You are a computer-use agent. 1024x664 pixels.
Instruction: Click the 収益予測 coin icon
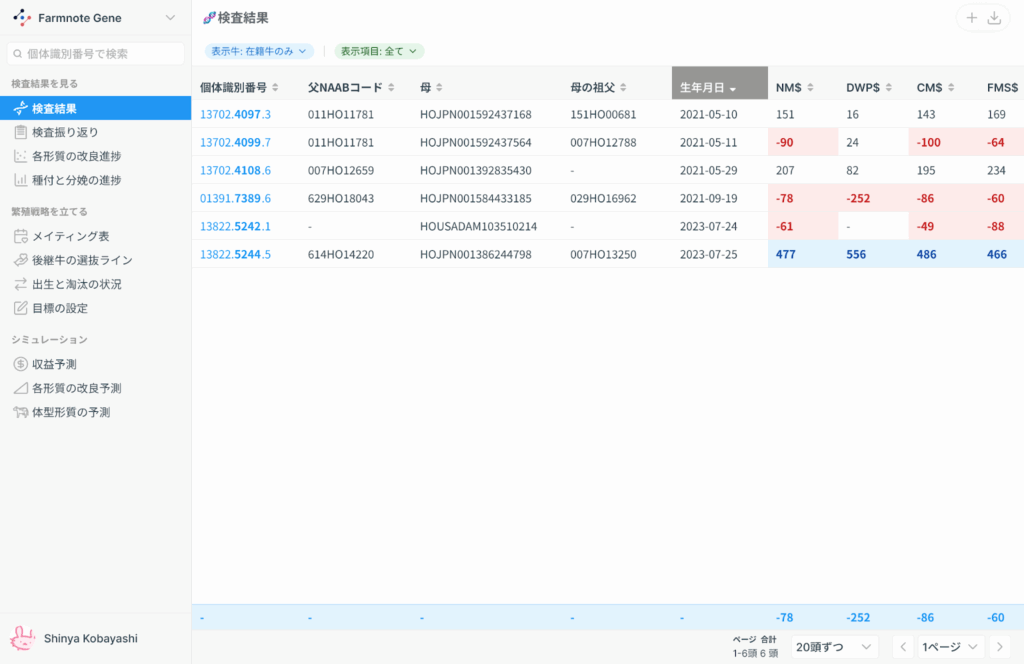[x=21, y=364]
